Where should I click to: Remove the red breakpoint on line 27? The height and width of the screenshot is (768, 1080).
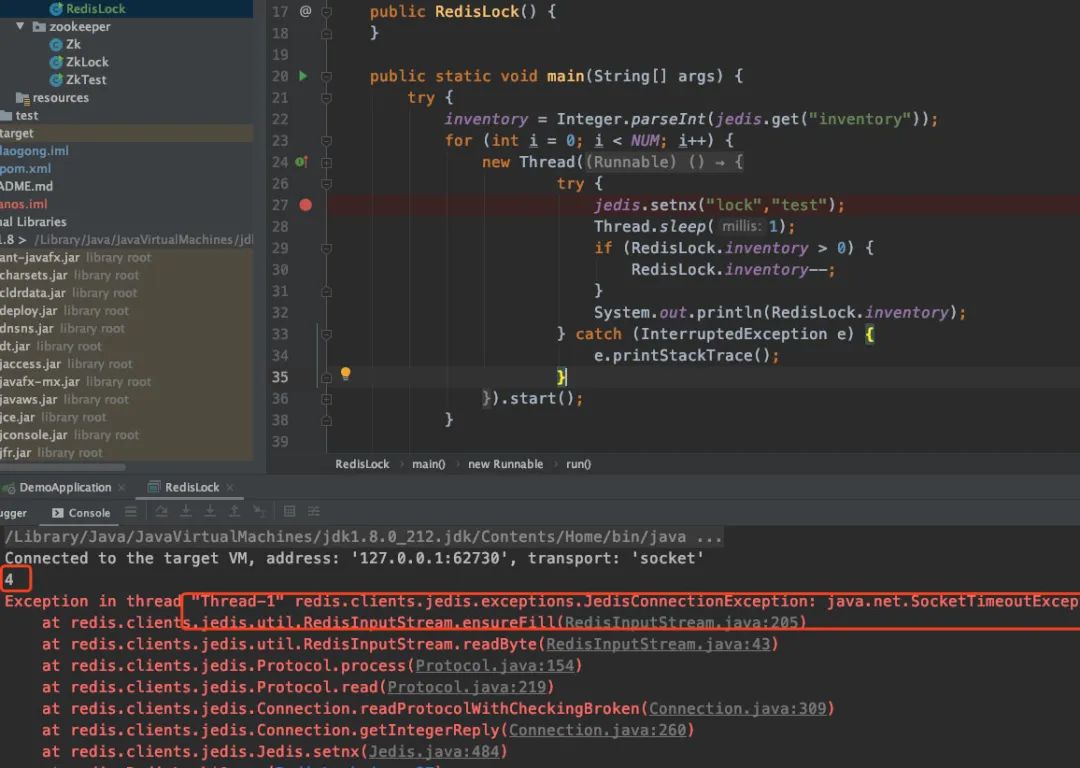click(x=306, y=205)
